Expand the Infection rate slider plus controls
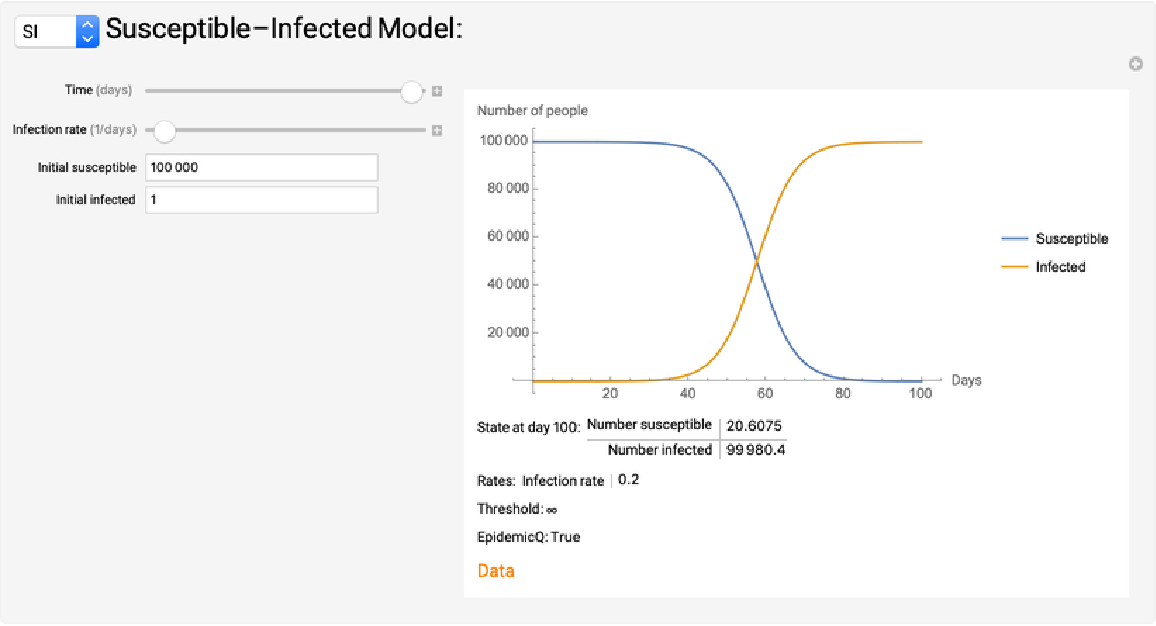The image size is (1156, 626). pyautogui.click(x=437, y=130)
